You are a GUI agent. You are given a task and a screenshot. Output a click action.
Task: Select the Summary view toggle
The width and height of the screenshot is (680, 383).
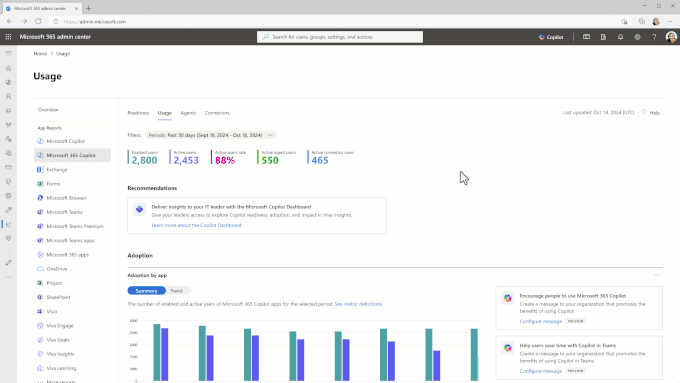tap(147, 291)
